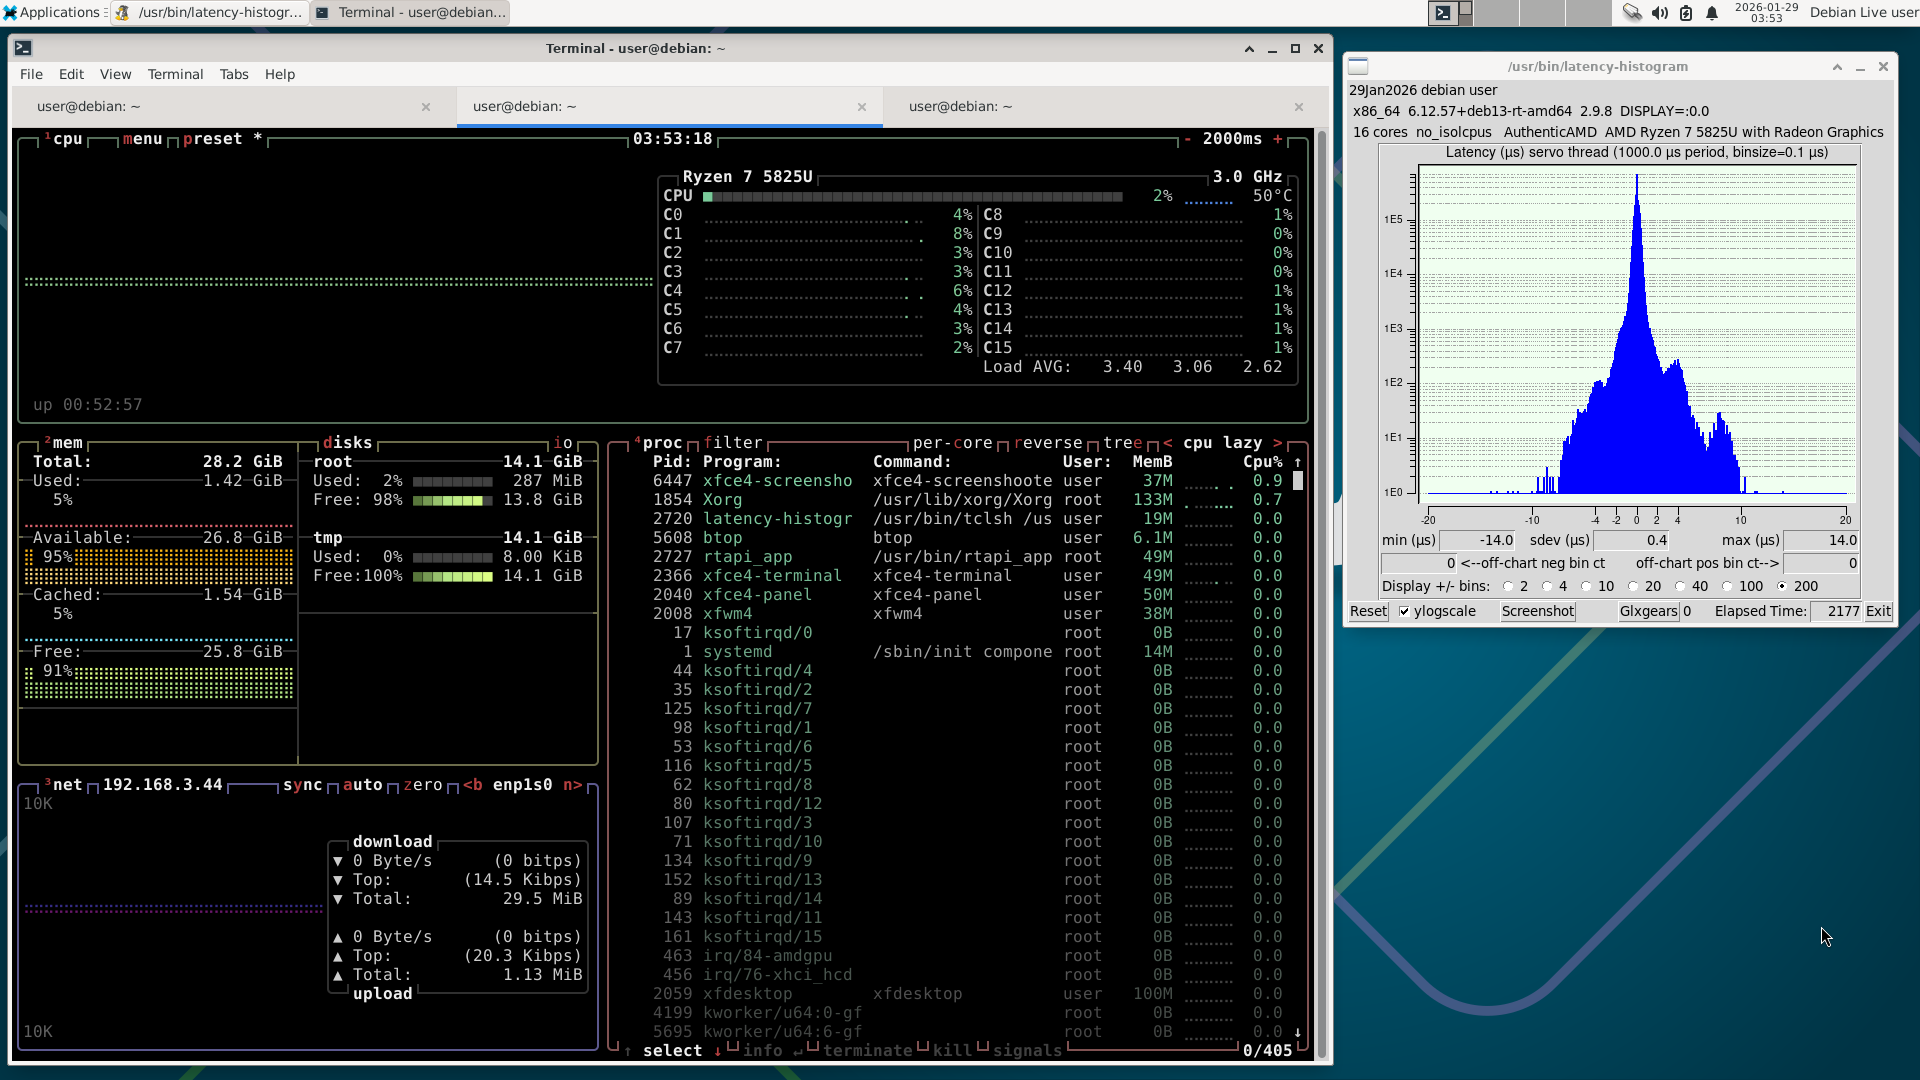This screenshot has width=1920, height=1080.
Task: Click the Applications menu icon
Action: coord(10,13)
